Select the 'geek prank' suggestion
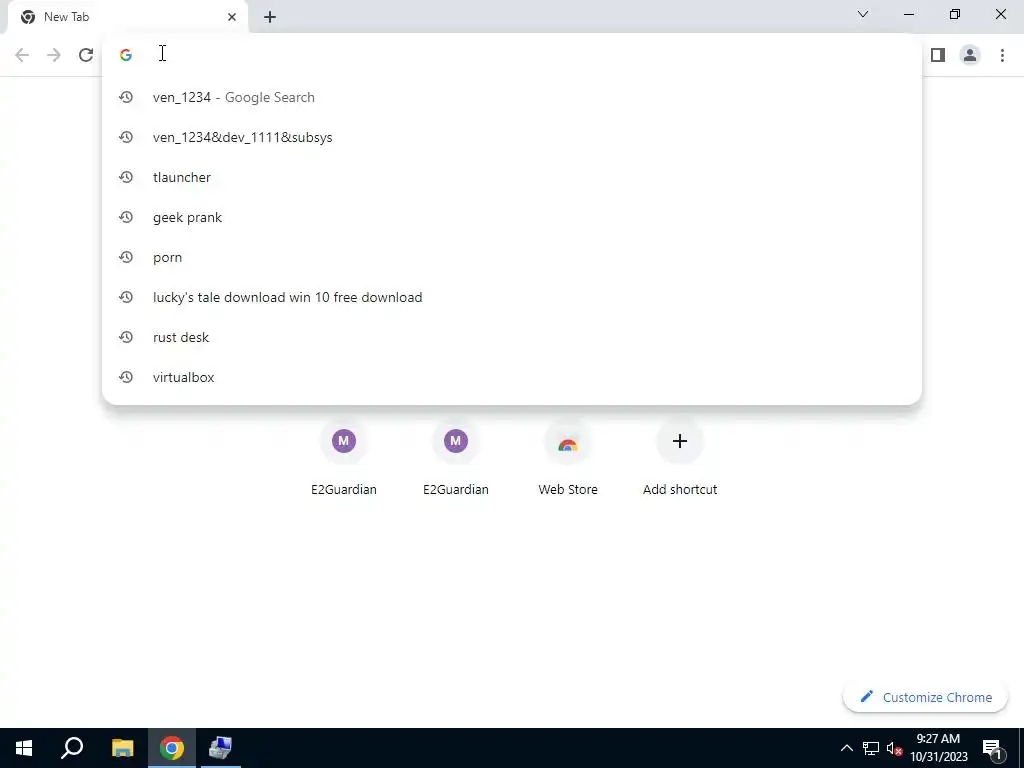This screenshot has height=768, width=1024. point(512,217)
